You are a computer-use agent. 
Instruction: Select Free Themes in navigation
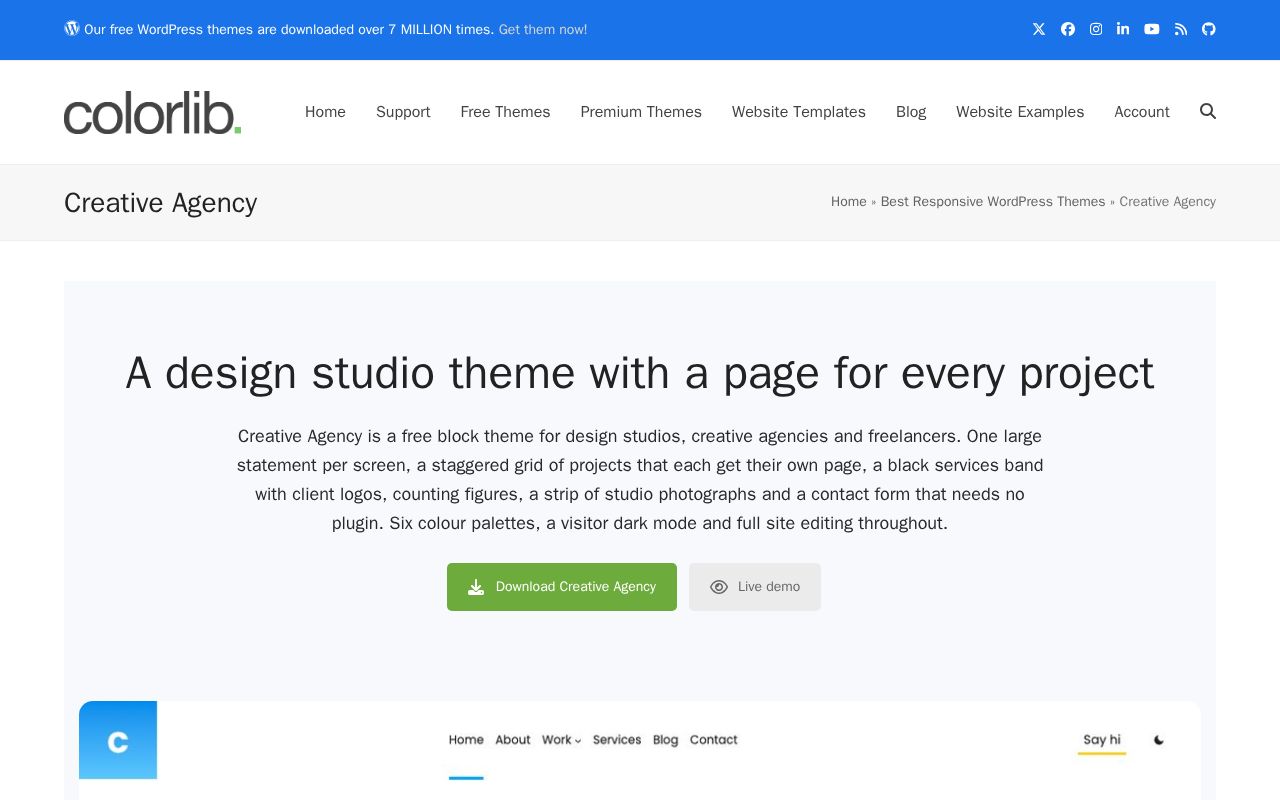pos(505,112)
